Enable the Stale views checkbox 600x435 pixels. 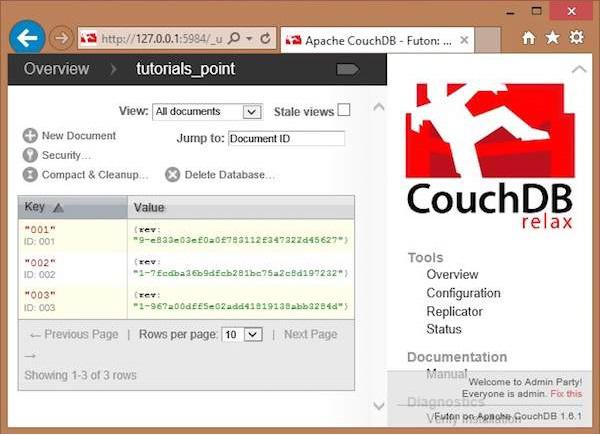[x=344, y=110]
